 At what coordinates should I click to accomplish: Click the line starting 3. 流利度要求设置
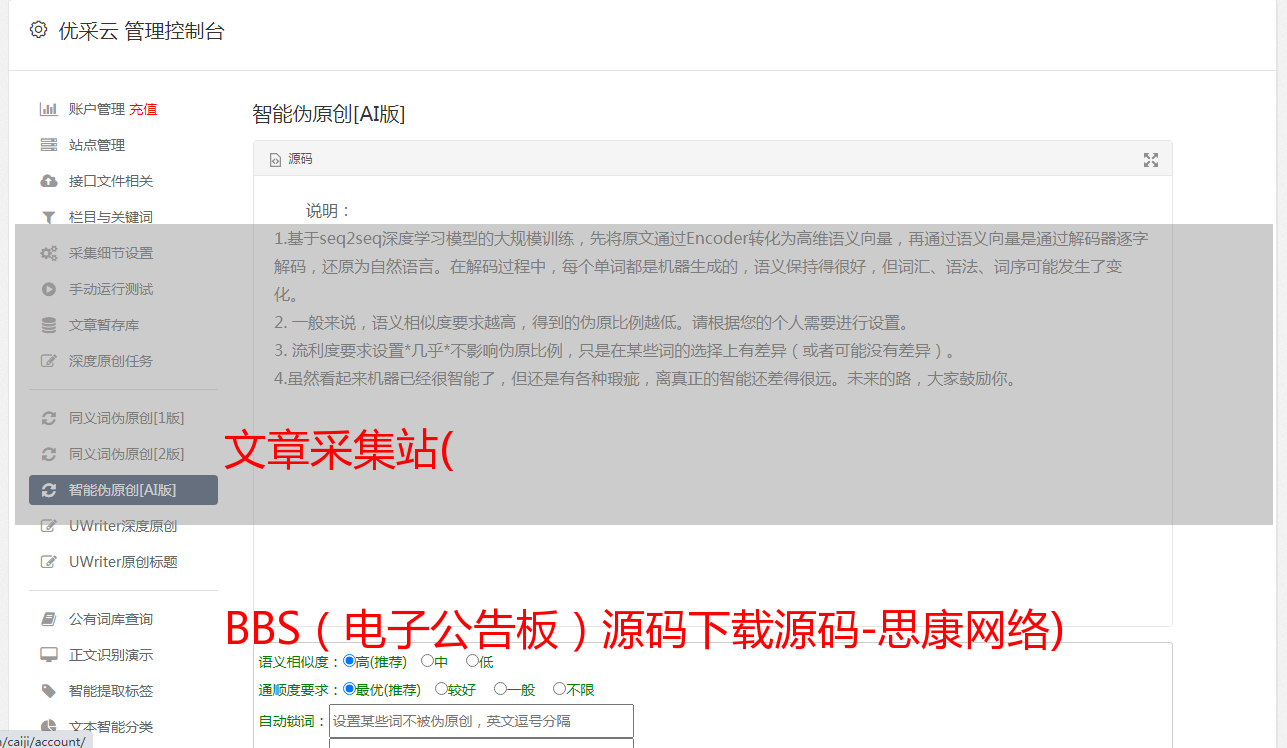(x=616, y=351)
